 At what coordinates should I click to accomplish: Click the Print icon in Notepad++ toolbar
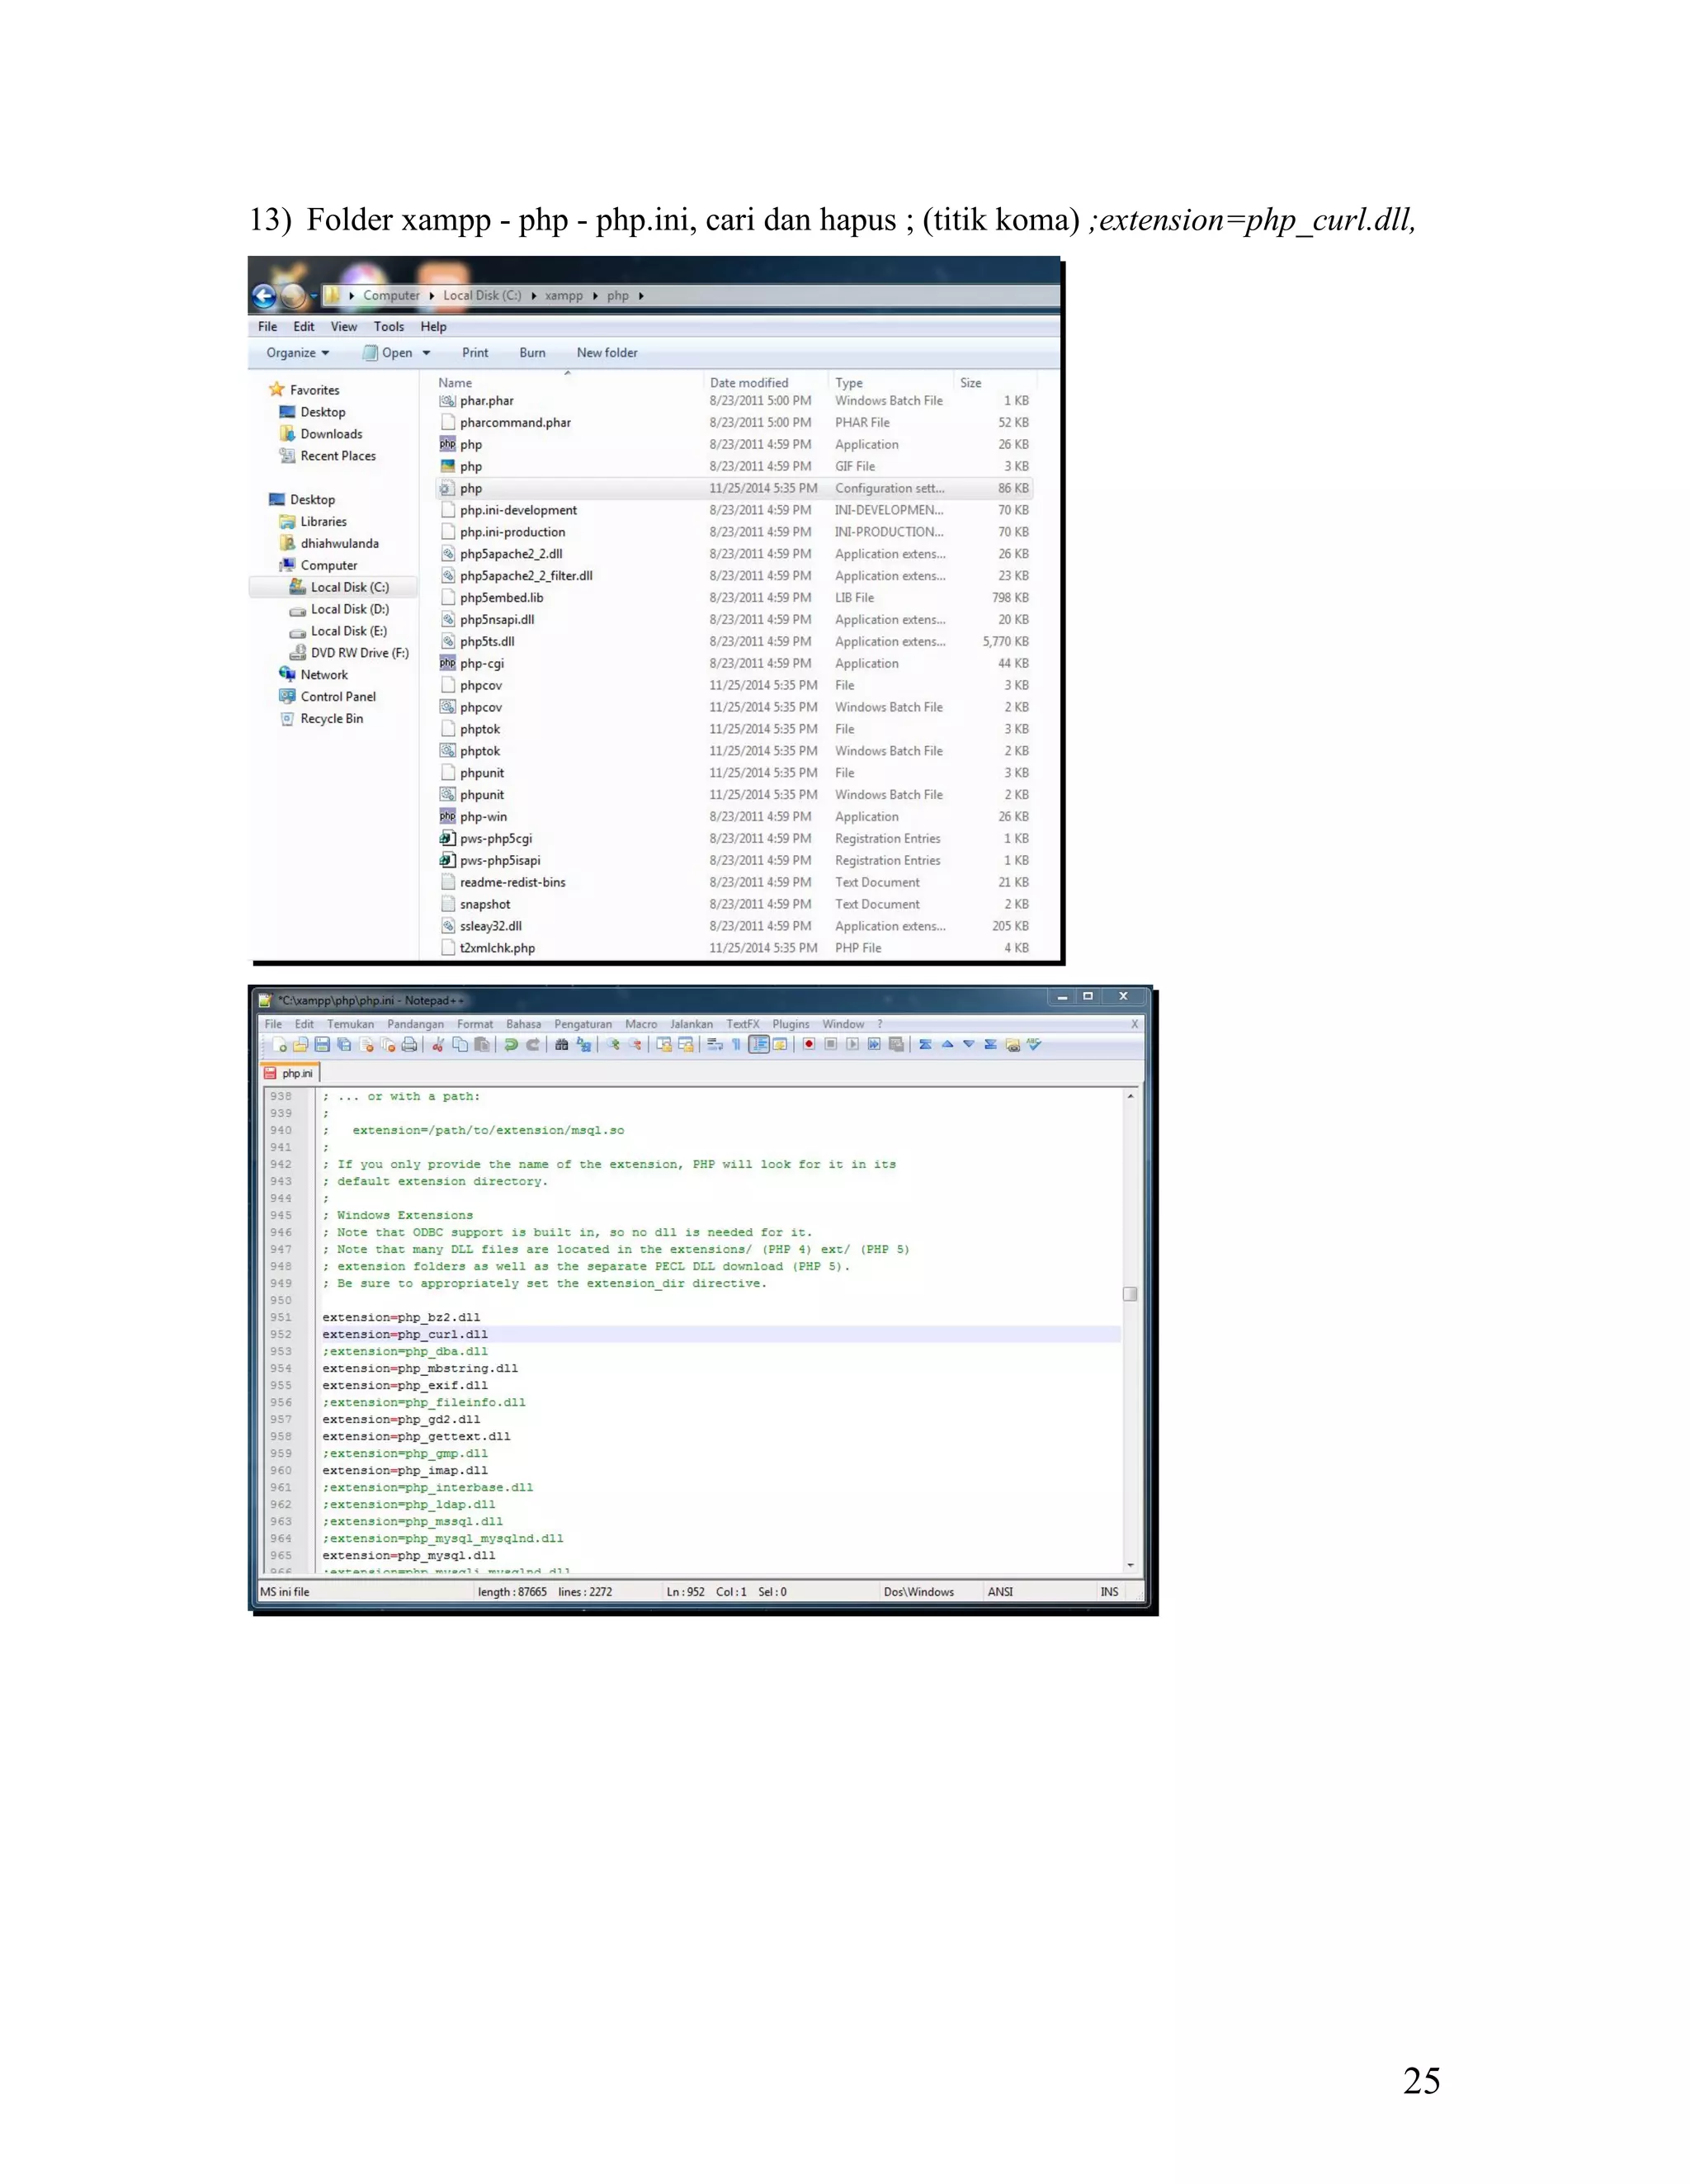click(410, 1045)
